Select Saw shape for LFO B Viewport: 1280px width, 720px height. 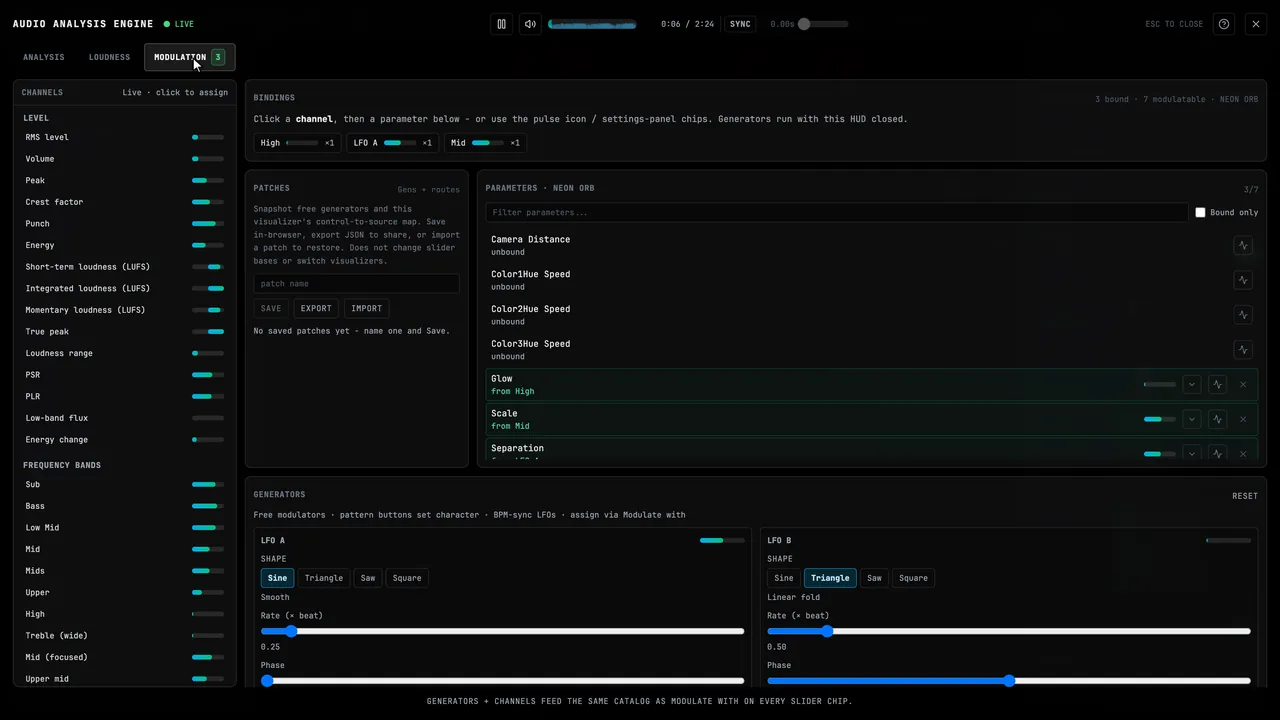tap(874, 578)
